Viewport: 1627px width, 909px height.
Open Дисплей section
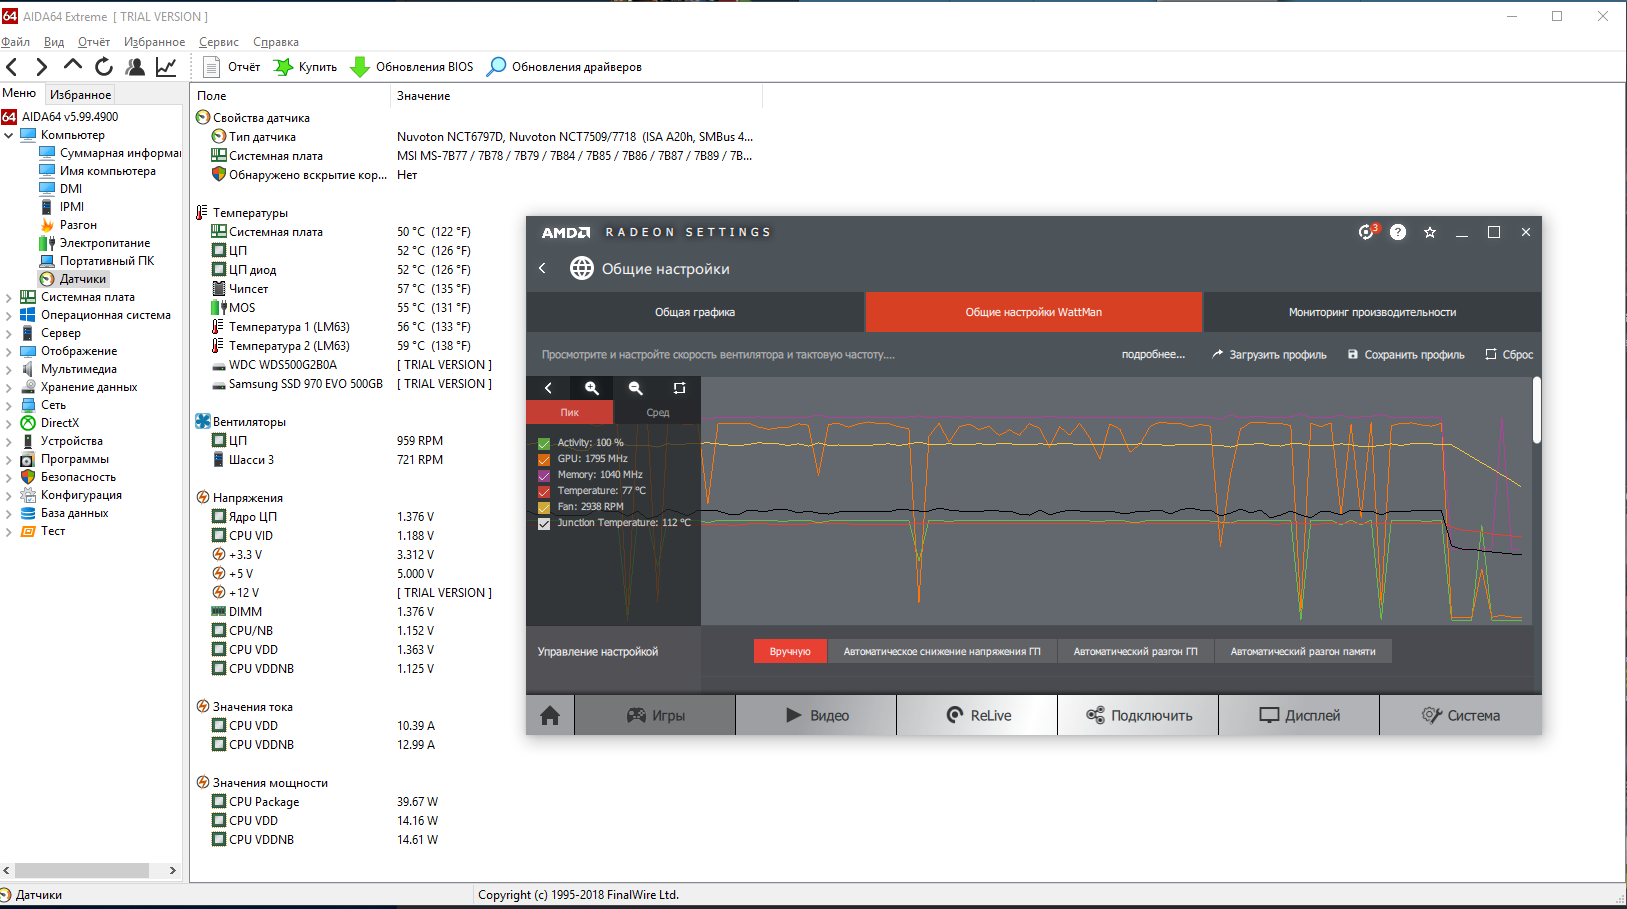pos(1299,715)
